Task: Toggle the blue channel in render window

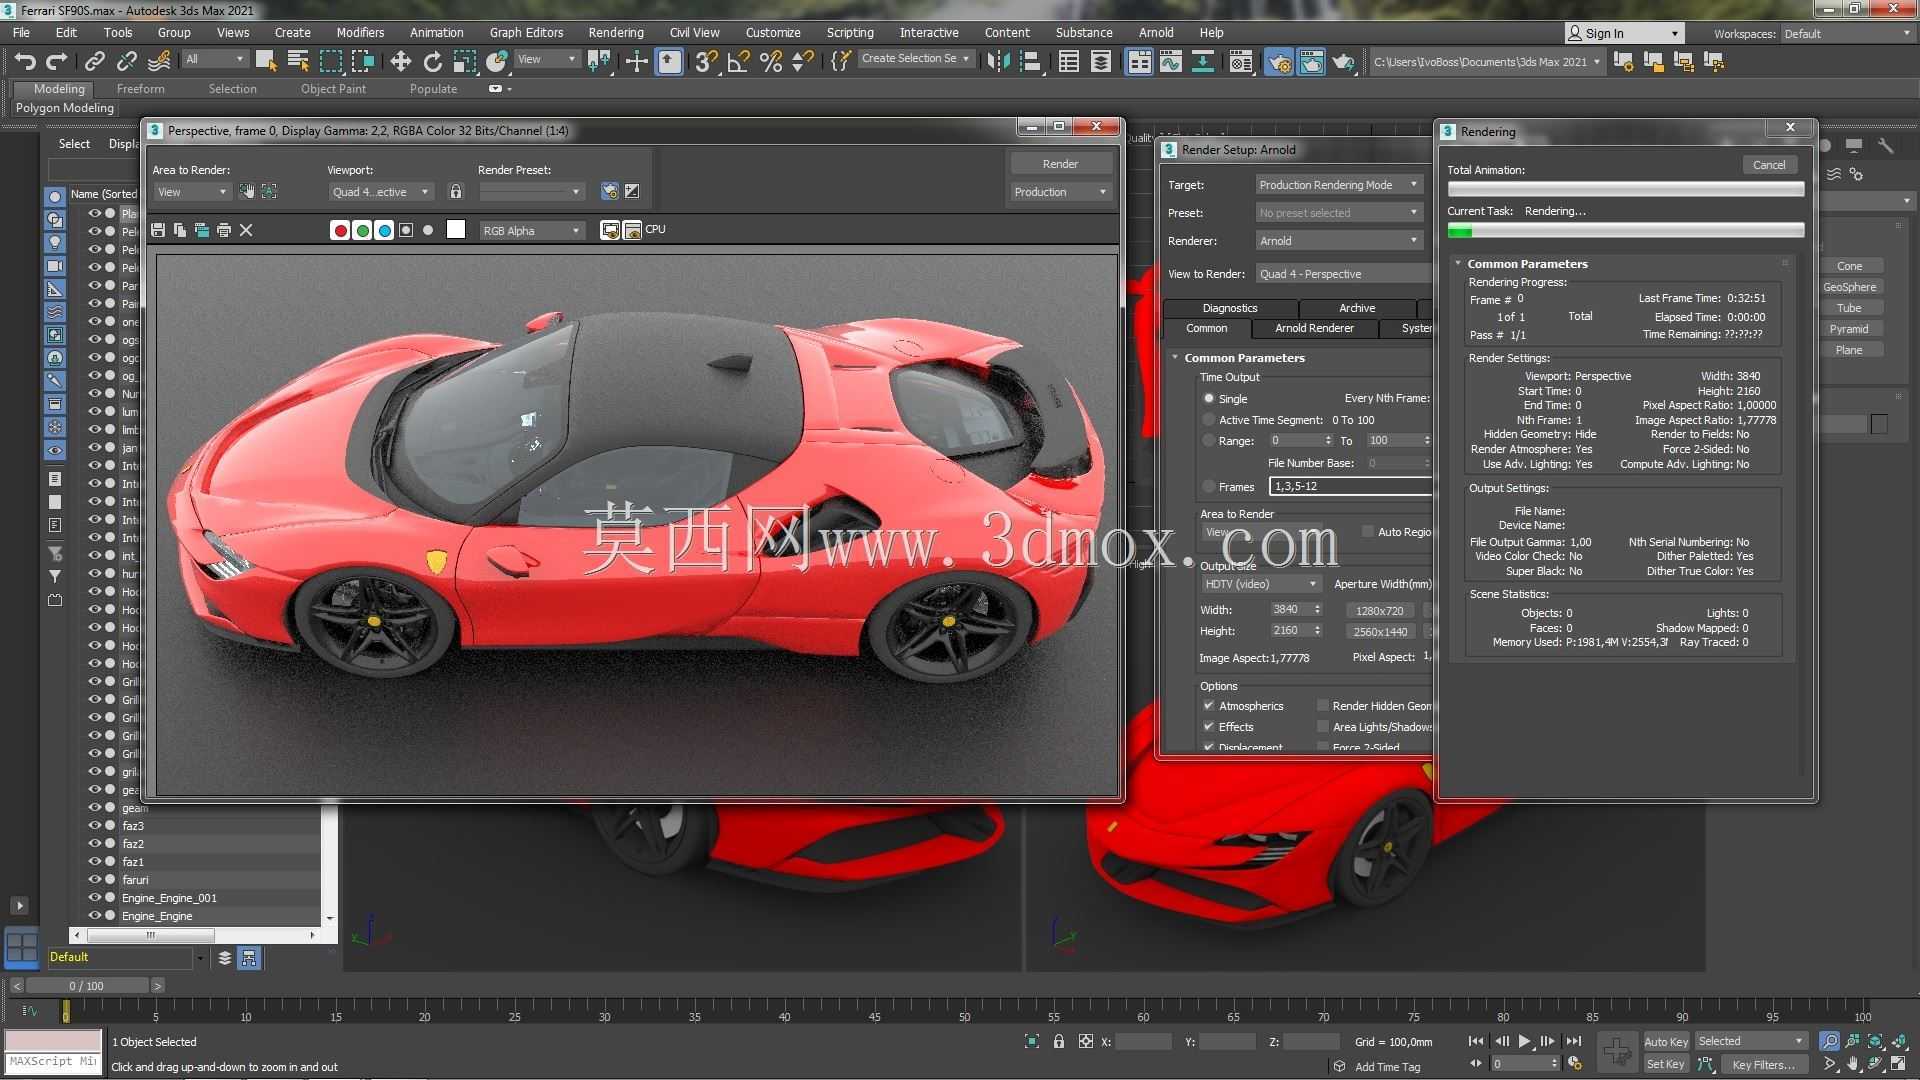Action: point(384,230)
